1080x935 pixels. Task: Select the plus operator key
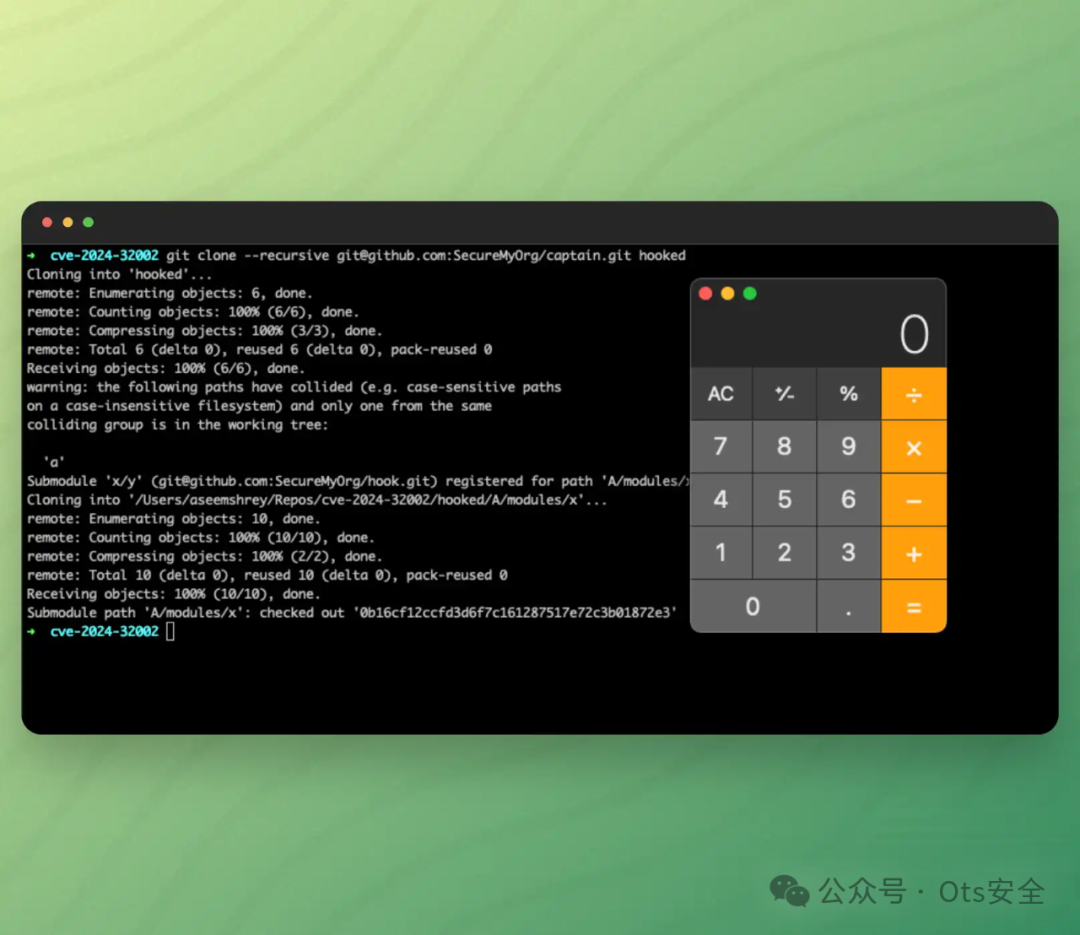point(914,553)
